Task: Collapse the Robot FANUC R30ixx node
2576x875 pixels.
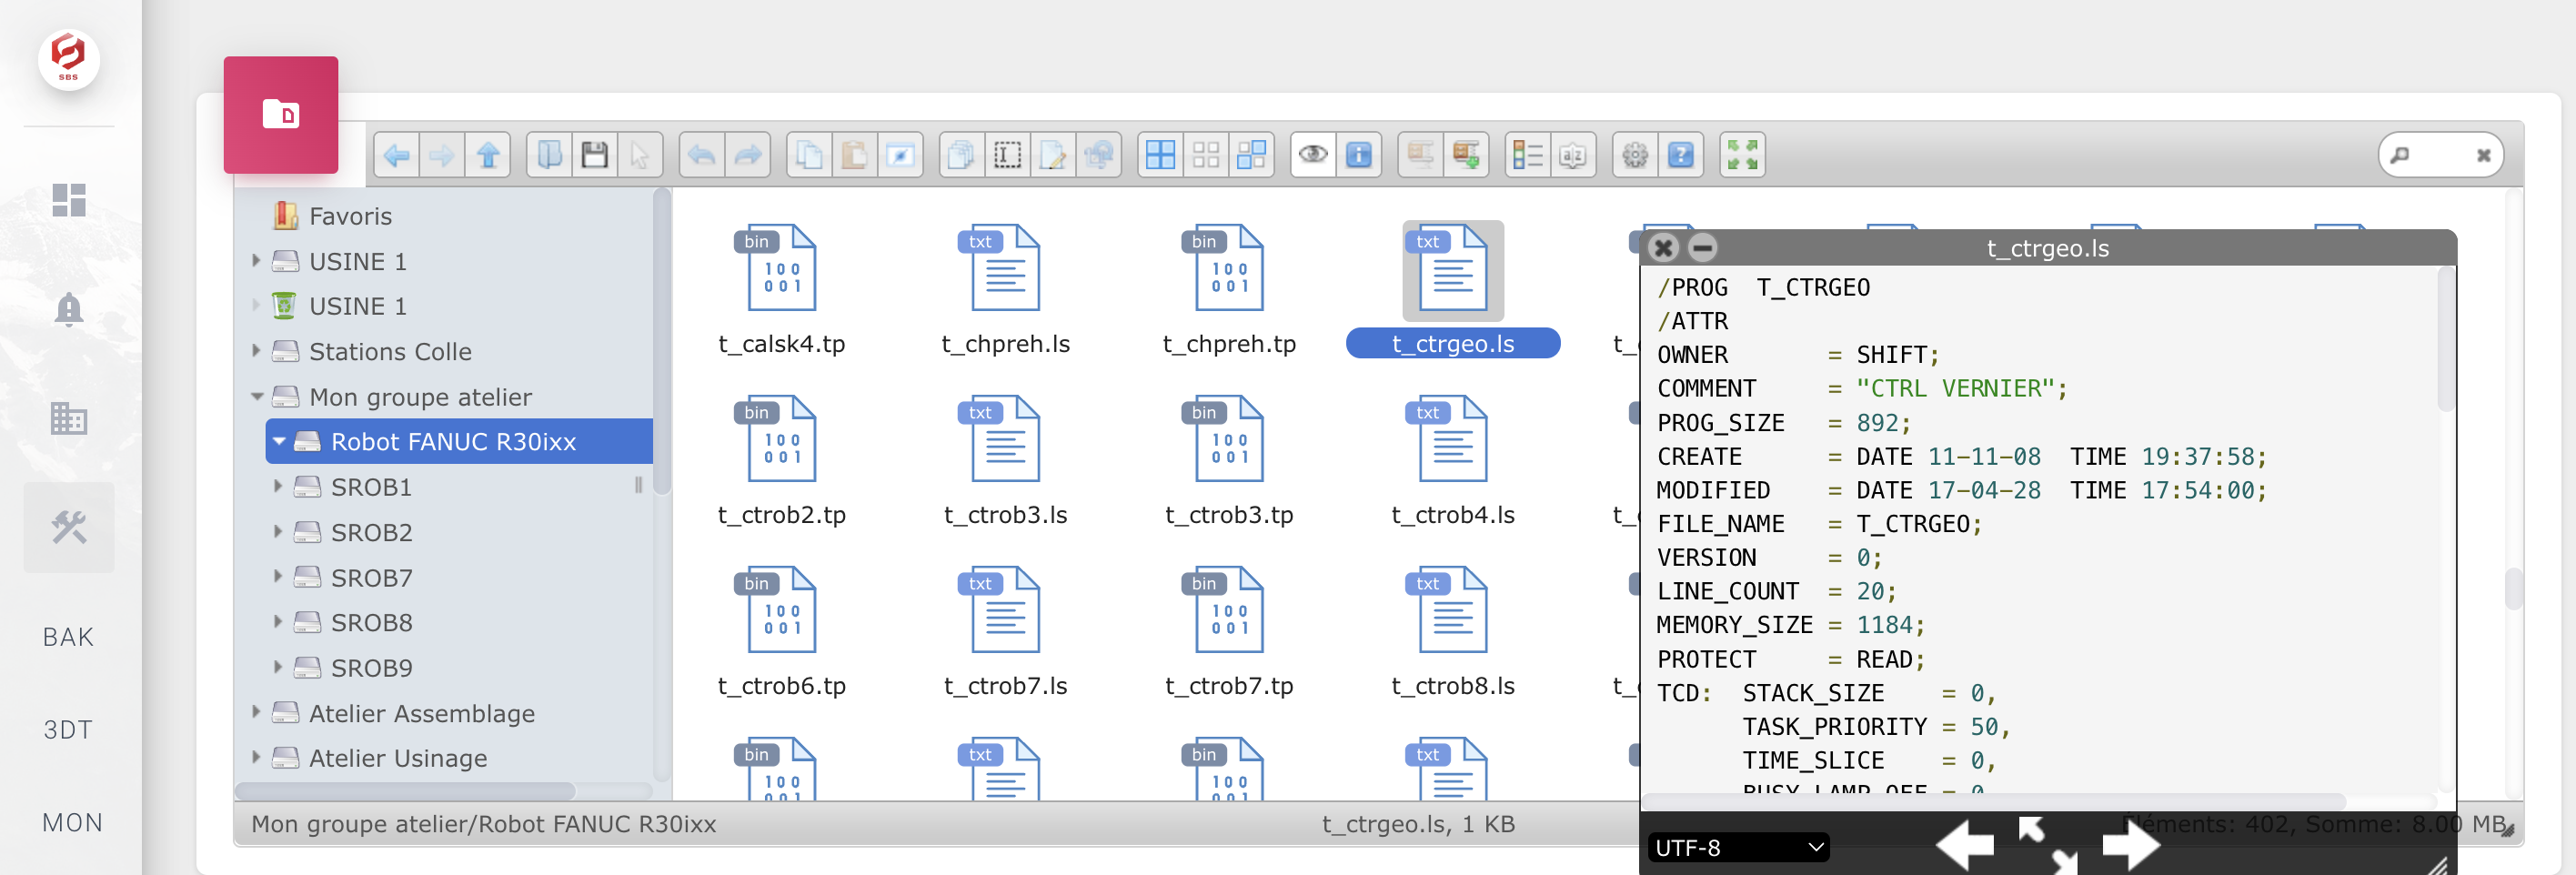Action: pos(279,441)
